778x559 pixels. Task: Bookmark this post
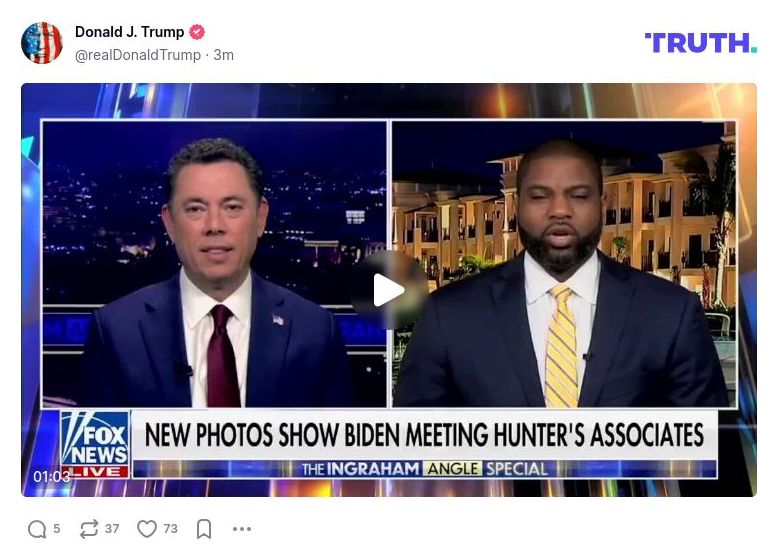(x=204, y=529)
